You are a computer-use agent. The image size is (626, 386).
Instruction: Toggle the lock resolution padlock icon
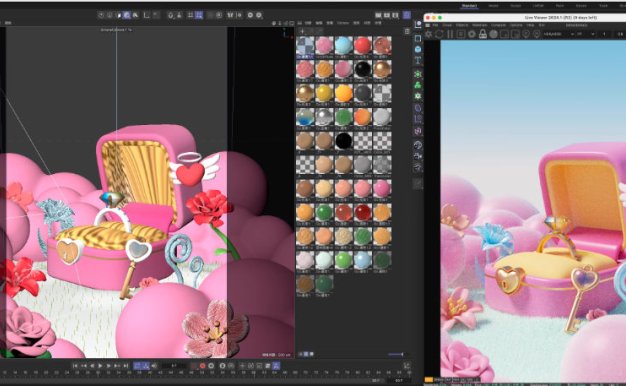(483, 34)
